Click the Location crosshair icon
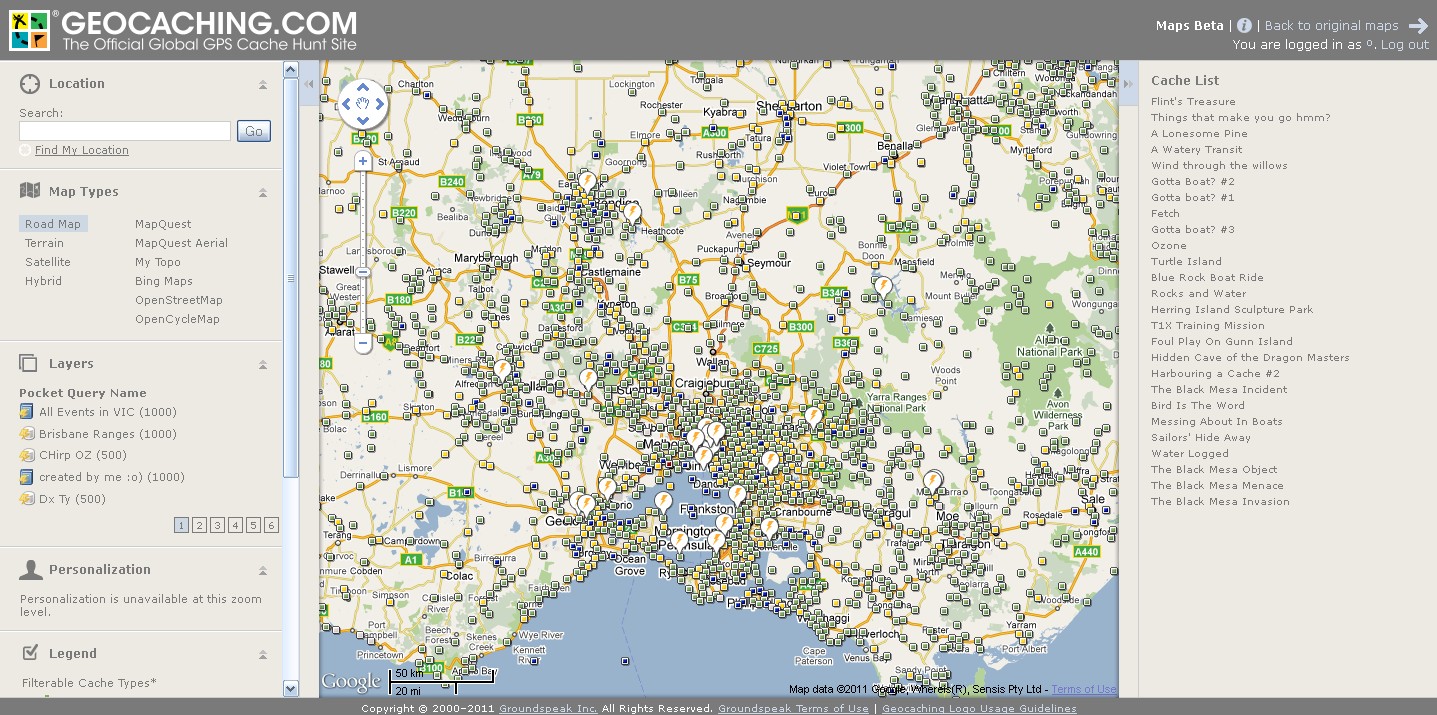This screenshot has height=715, width=1437. (30, 84)
